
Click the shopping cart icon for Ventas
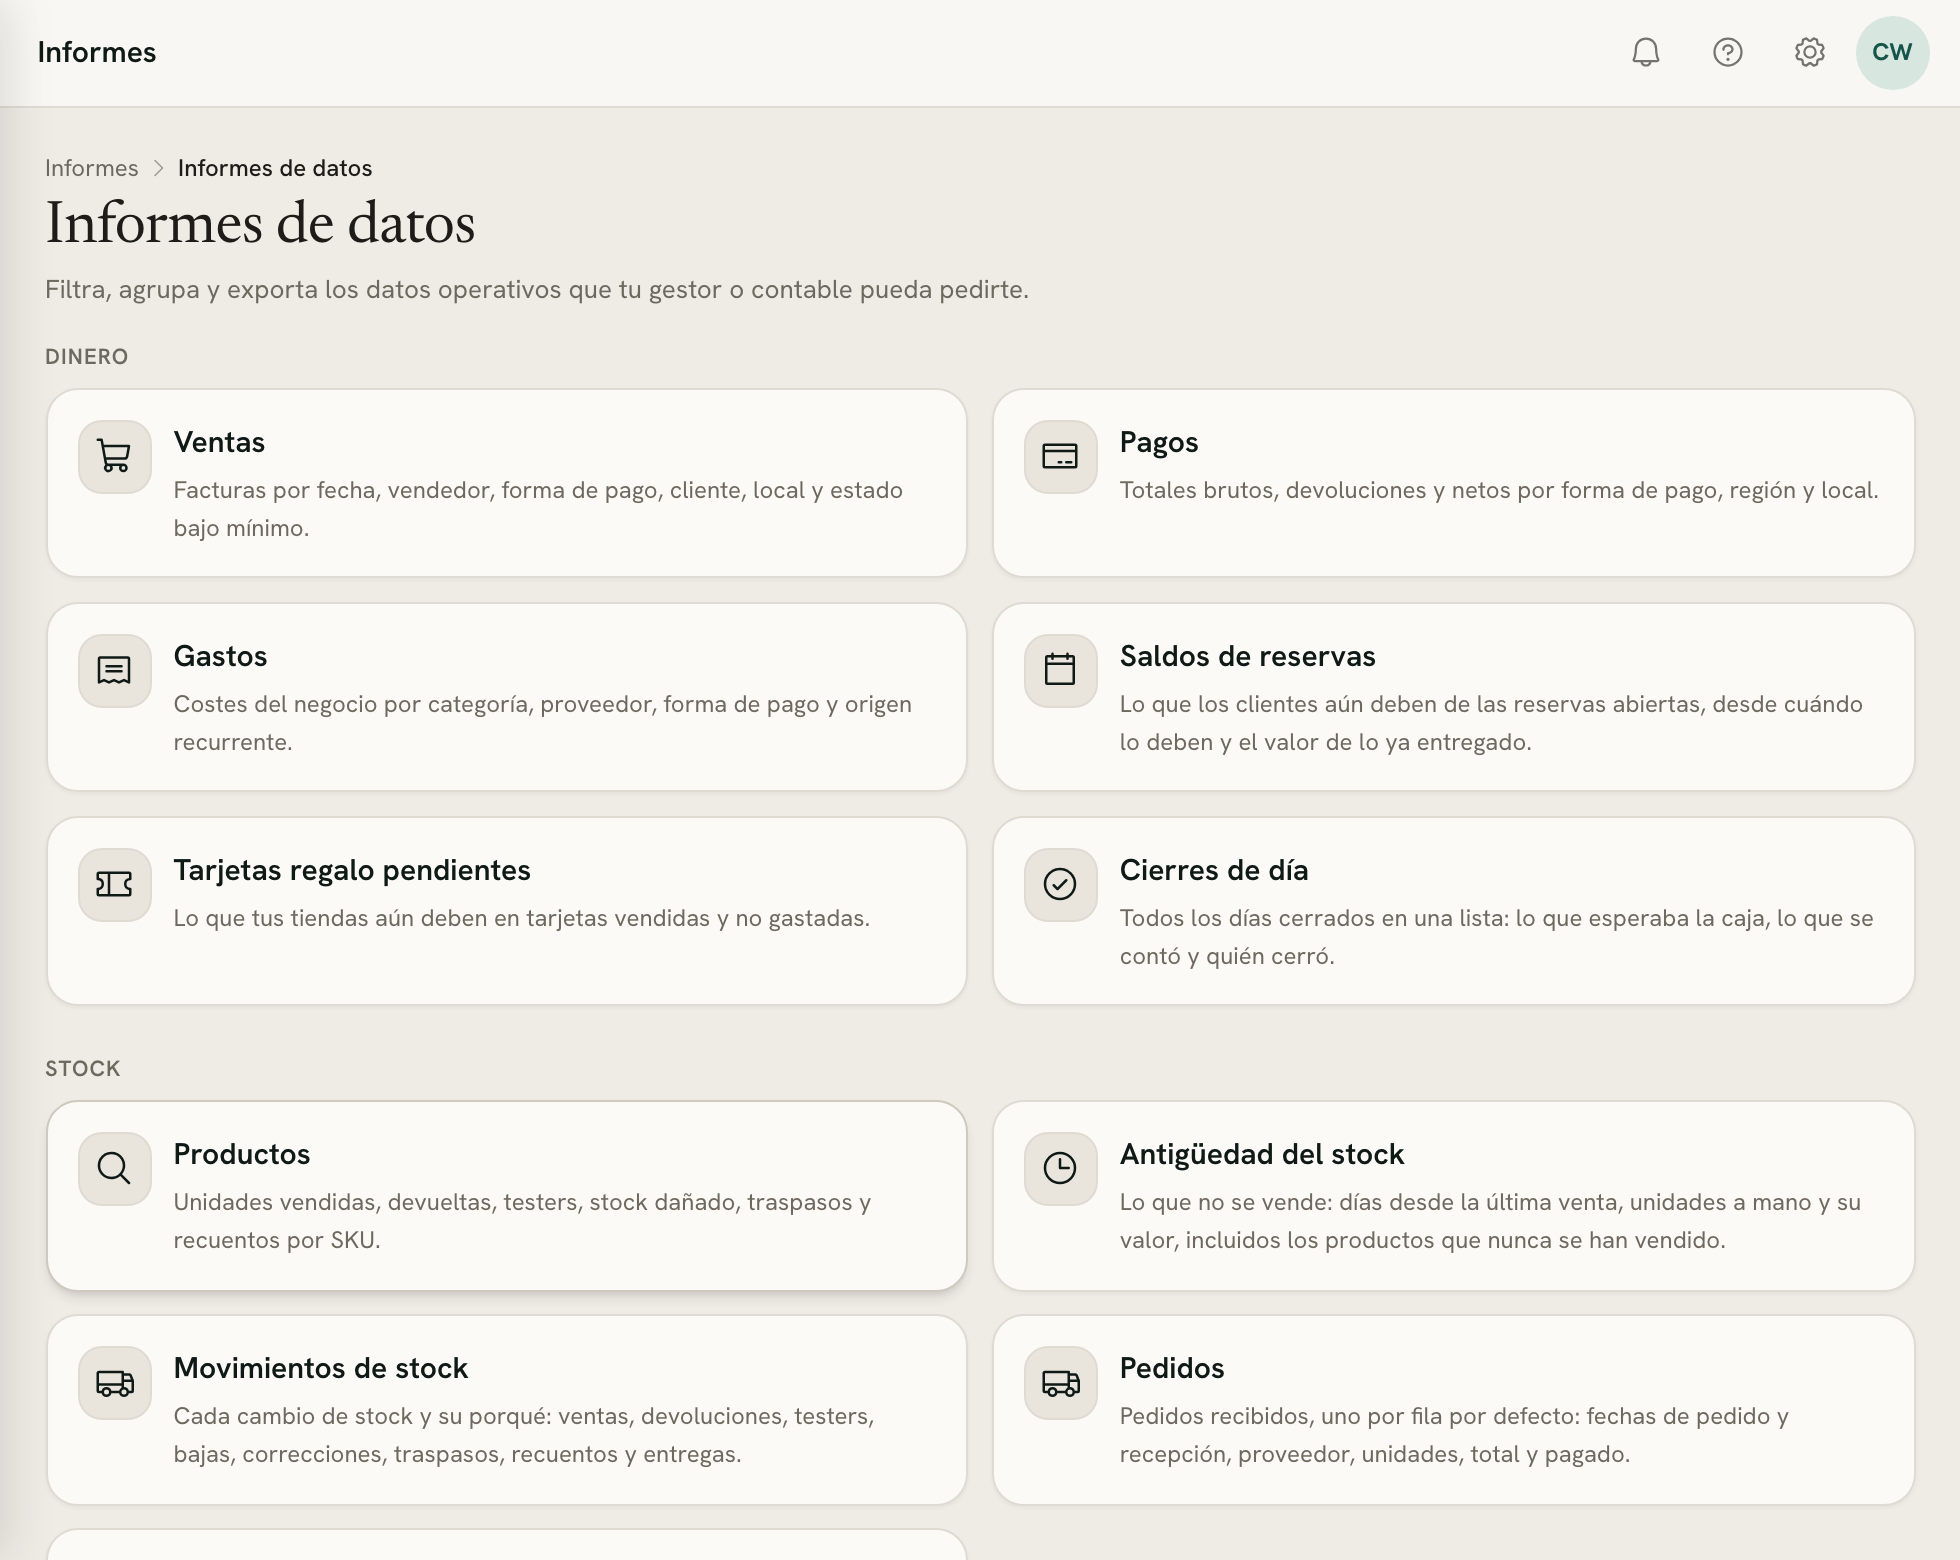[115, 457]
